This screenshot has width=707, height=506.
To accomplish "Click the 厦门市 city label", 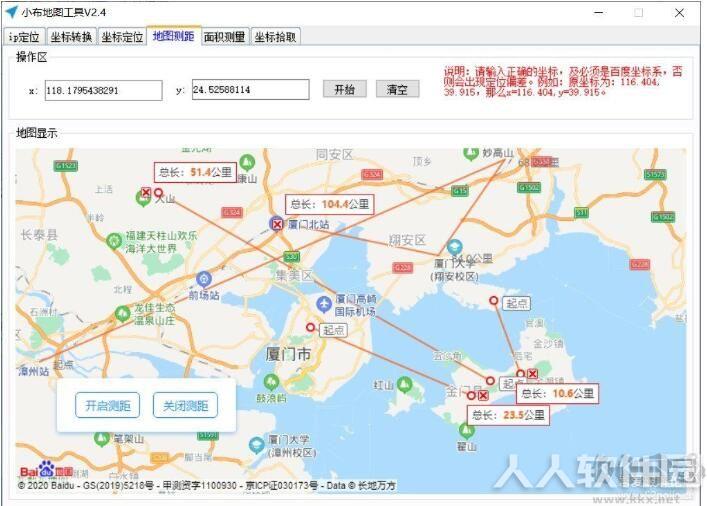I will click(289, 354).
